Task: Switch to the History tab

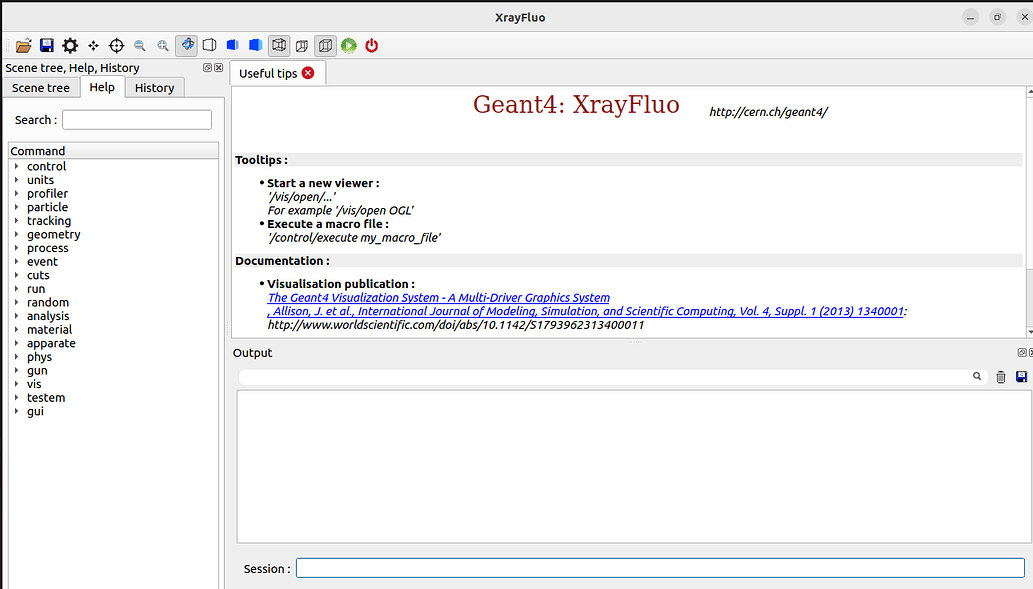Action: click(154, 88)
